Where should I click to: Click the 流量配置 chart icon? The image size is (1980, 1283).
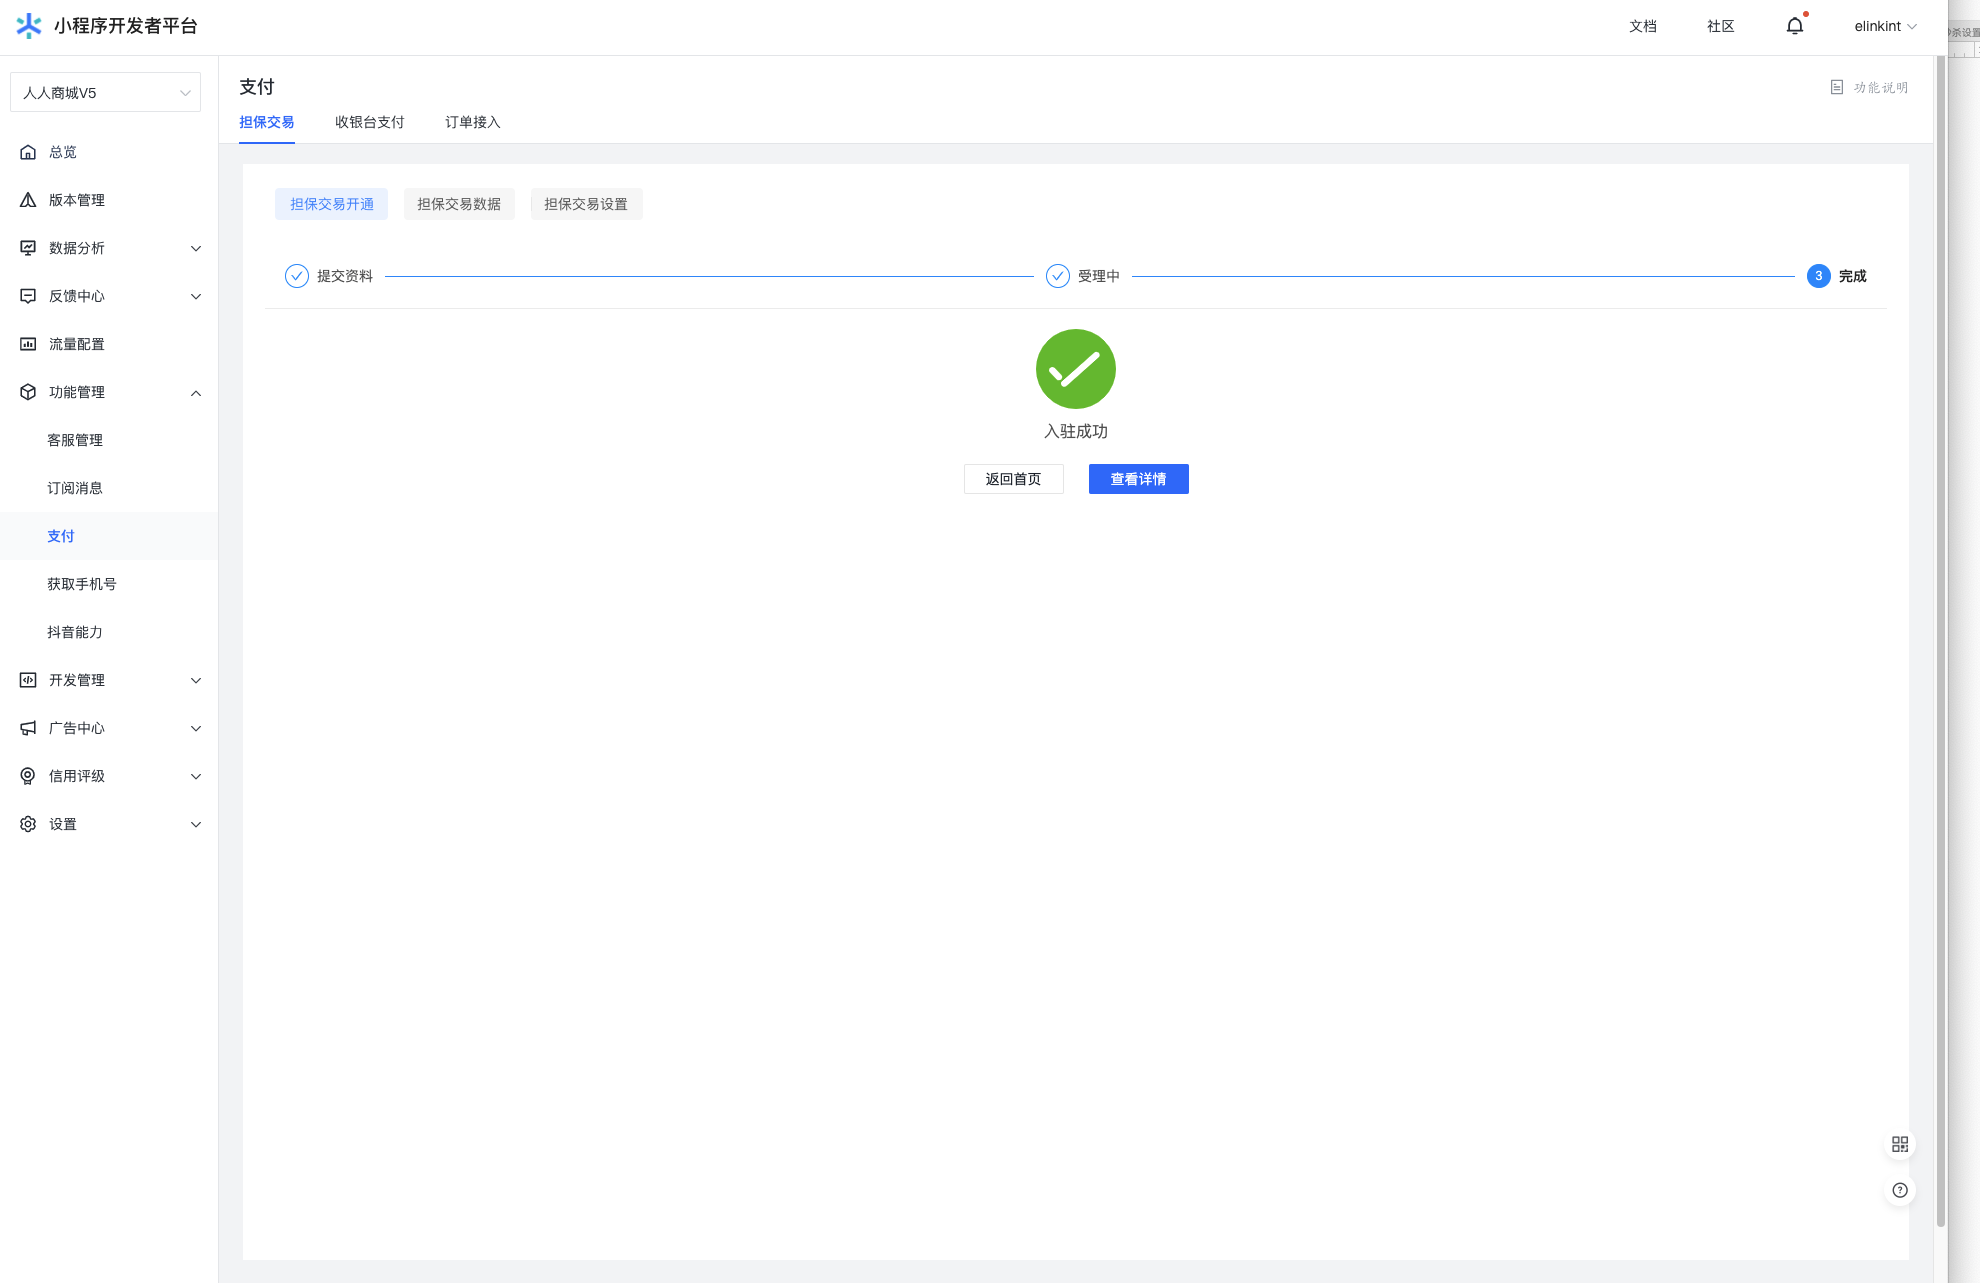(x=28, y=344)
